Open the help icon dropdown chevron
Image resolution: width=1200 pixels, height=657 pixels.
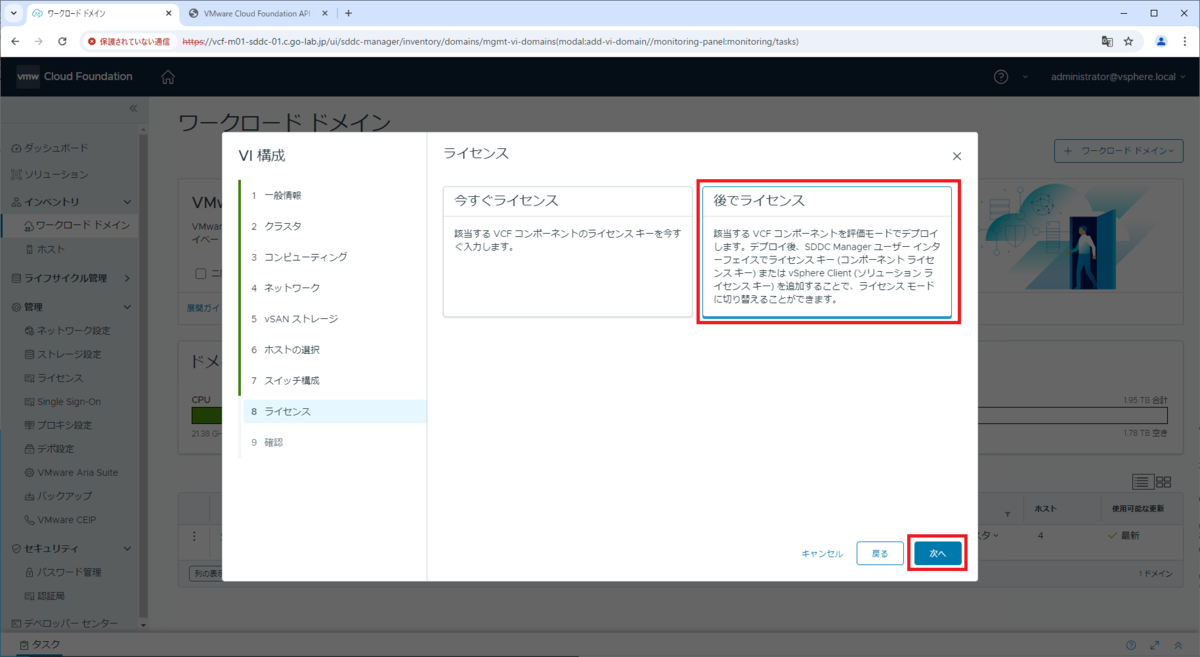point(1025,77)
